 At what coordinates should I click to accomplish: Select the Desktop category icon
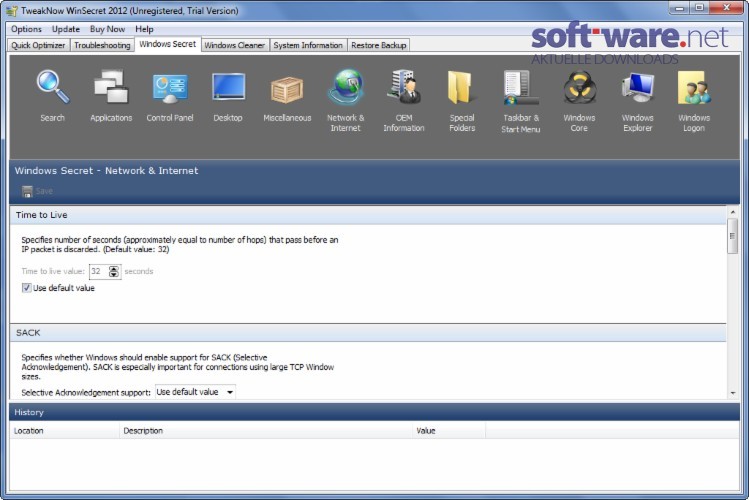[x=228, y=87]
